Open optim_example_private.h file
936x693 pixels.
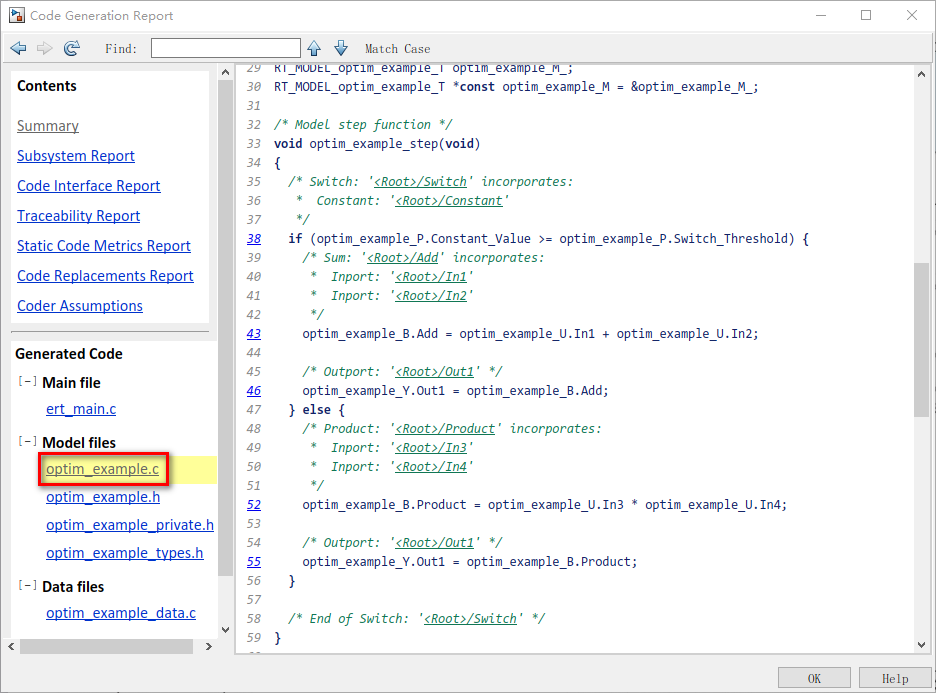tap(130, 525)
